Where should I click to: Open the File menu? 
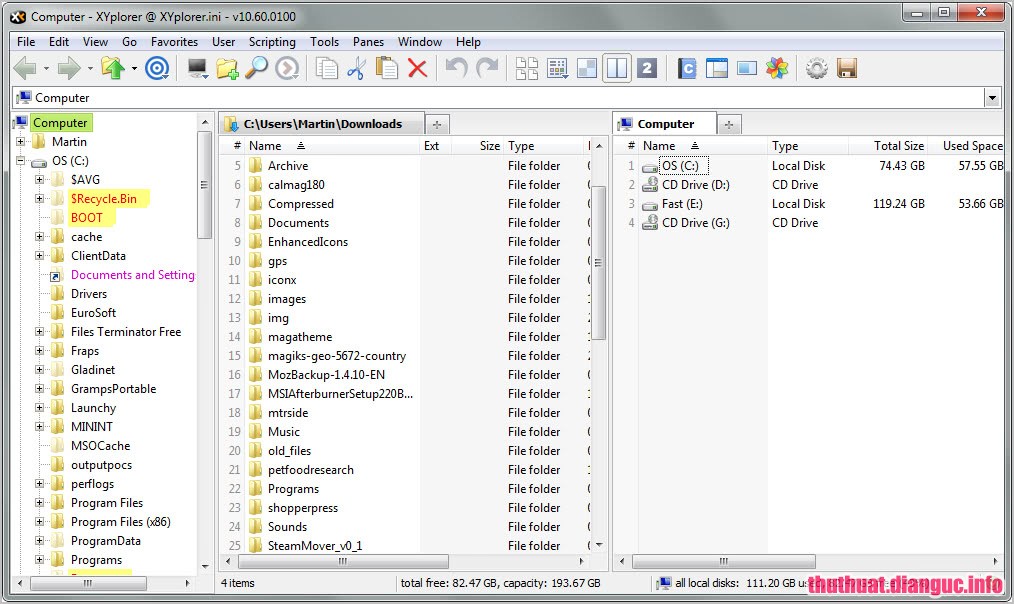click(x=26, y=41)
